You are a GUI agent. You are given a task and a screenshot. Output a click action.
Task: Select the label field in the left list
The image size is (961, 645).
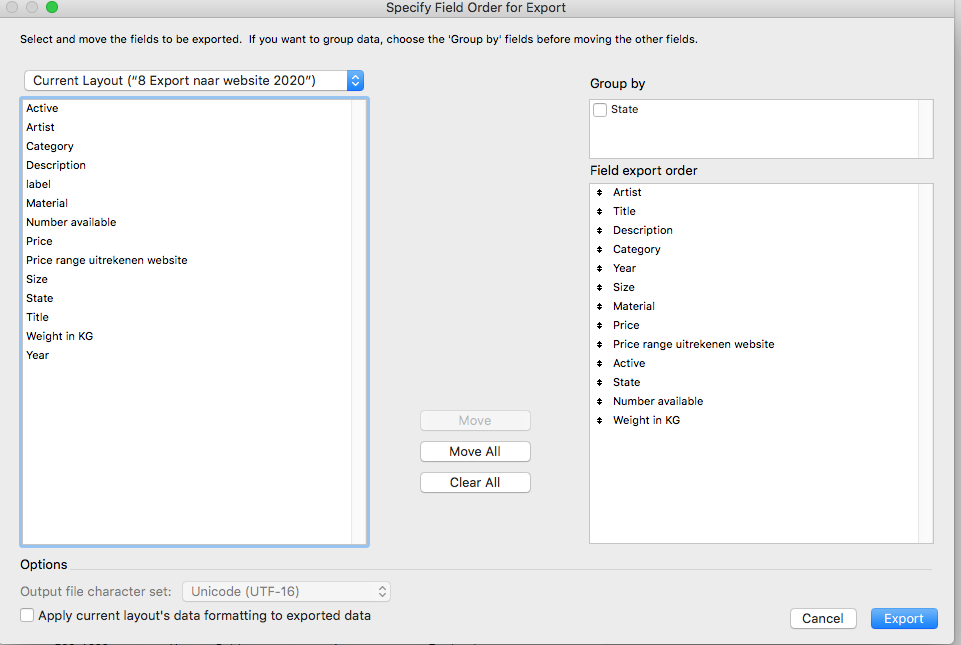pos(38,184)
